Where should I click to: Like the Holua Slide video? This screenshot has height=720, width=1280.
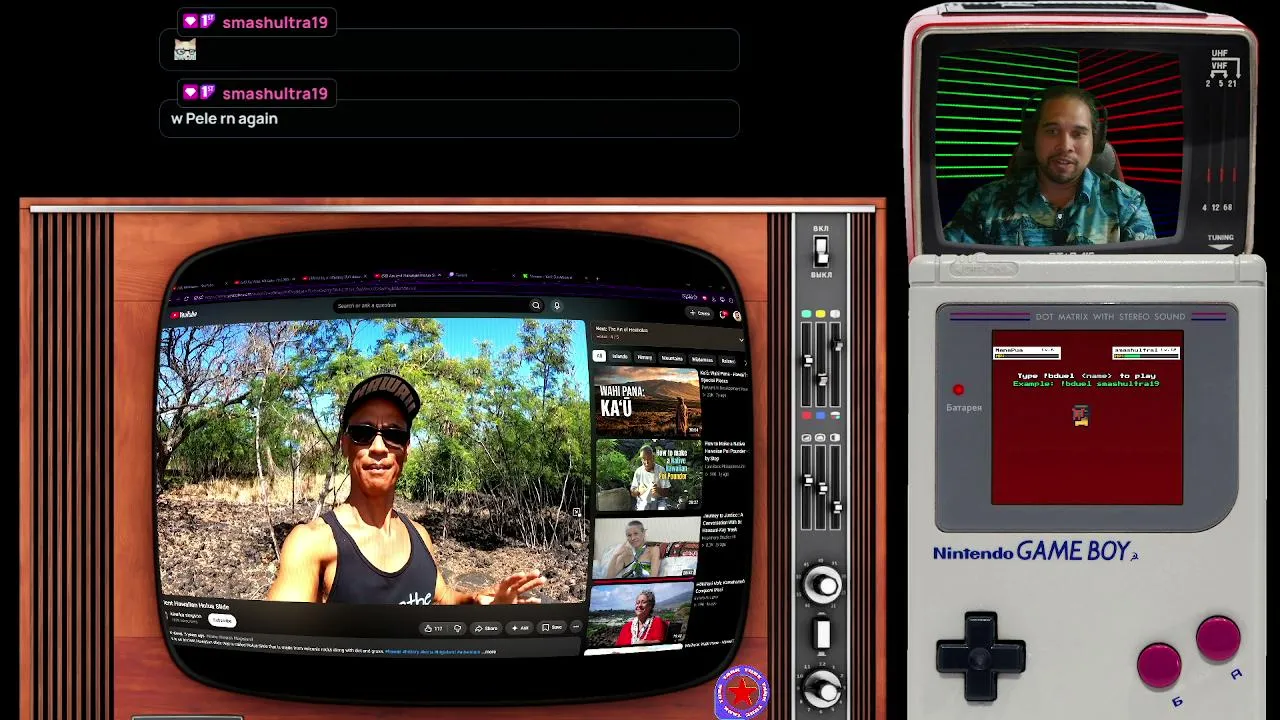coord(435,628)
